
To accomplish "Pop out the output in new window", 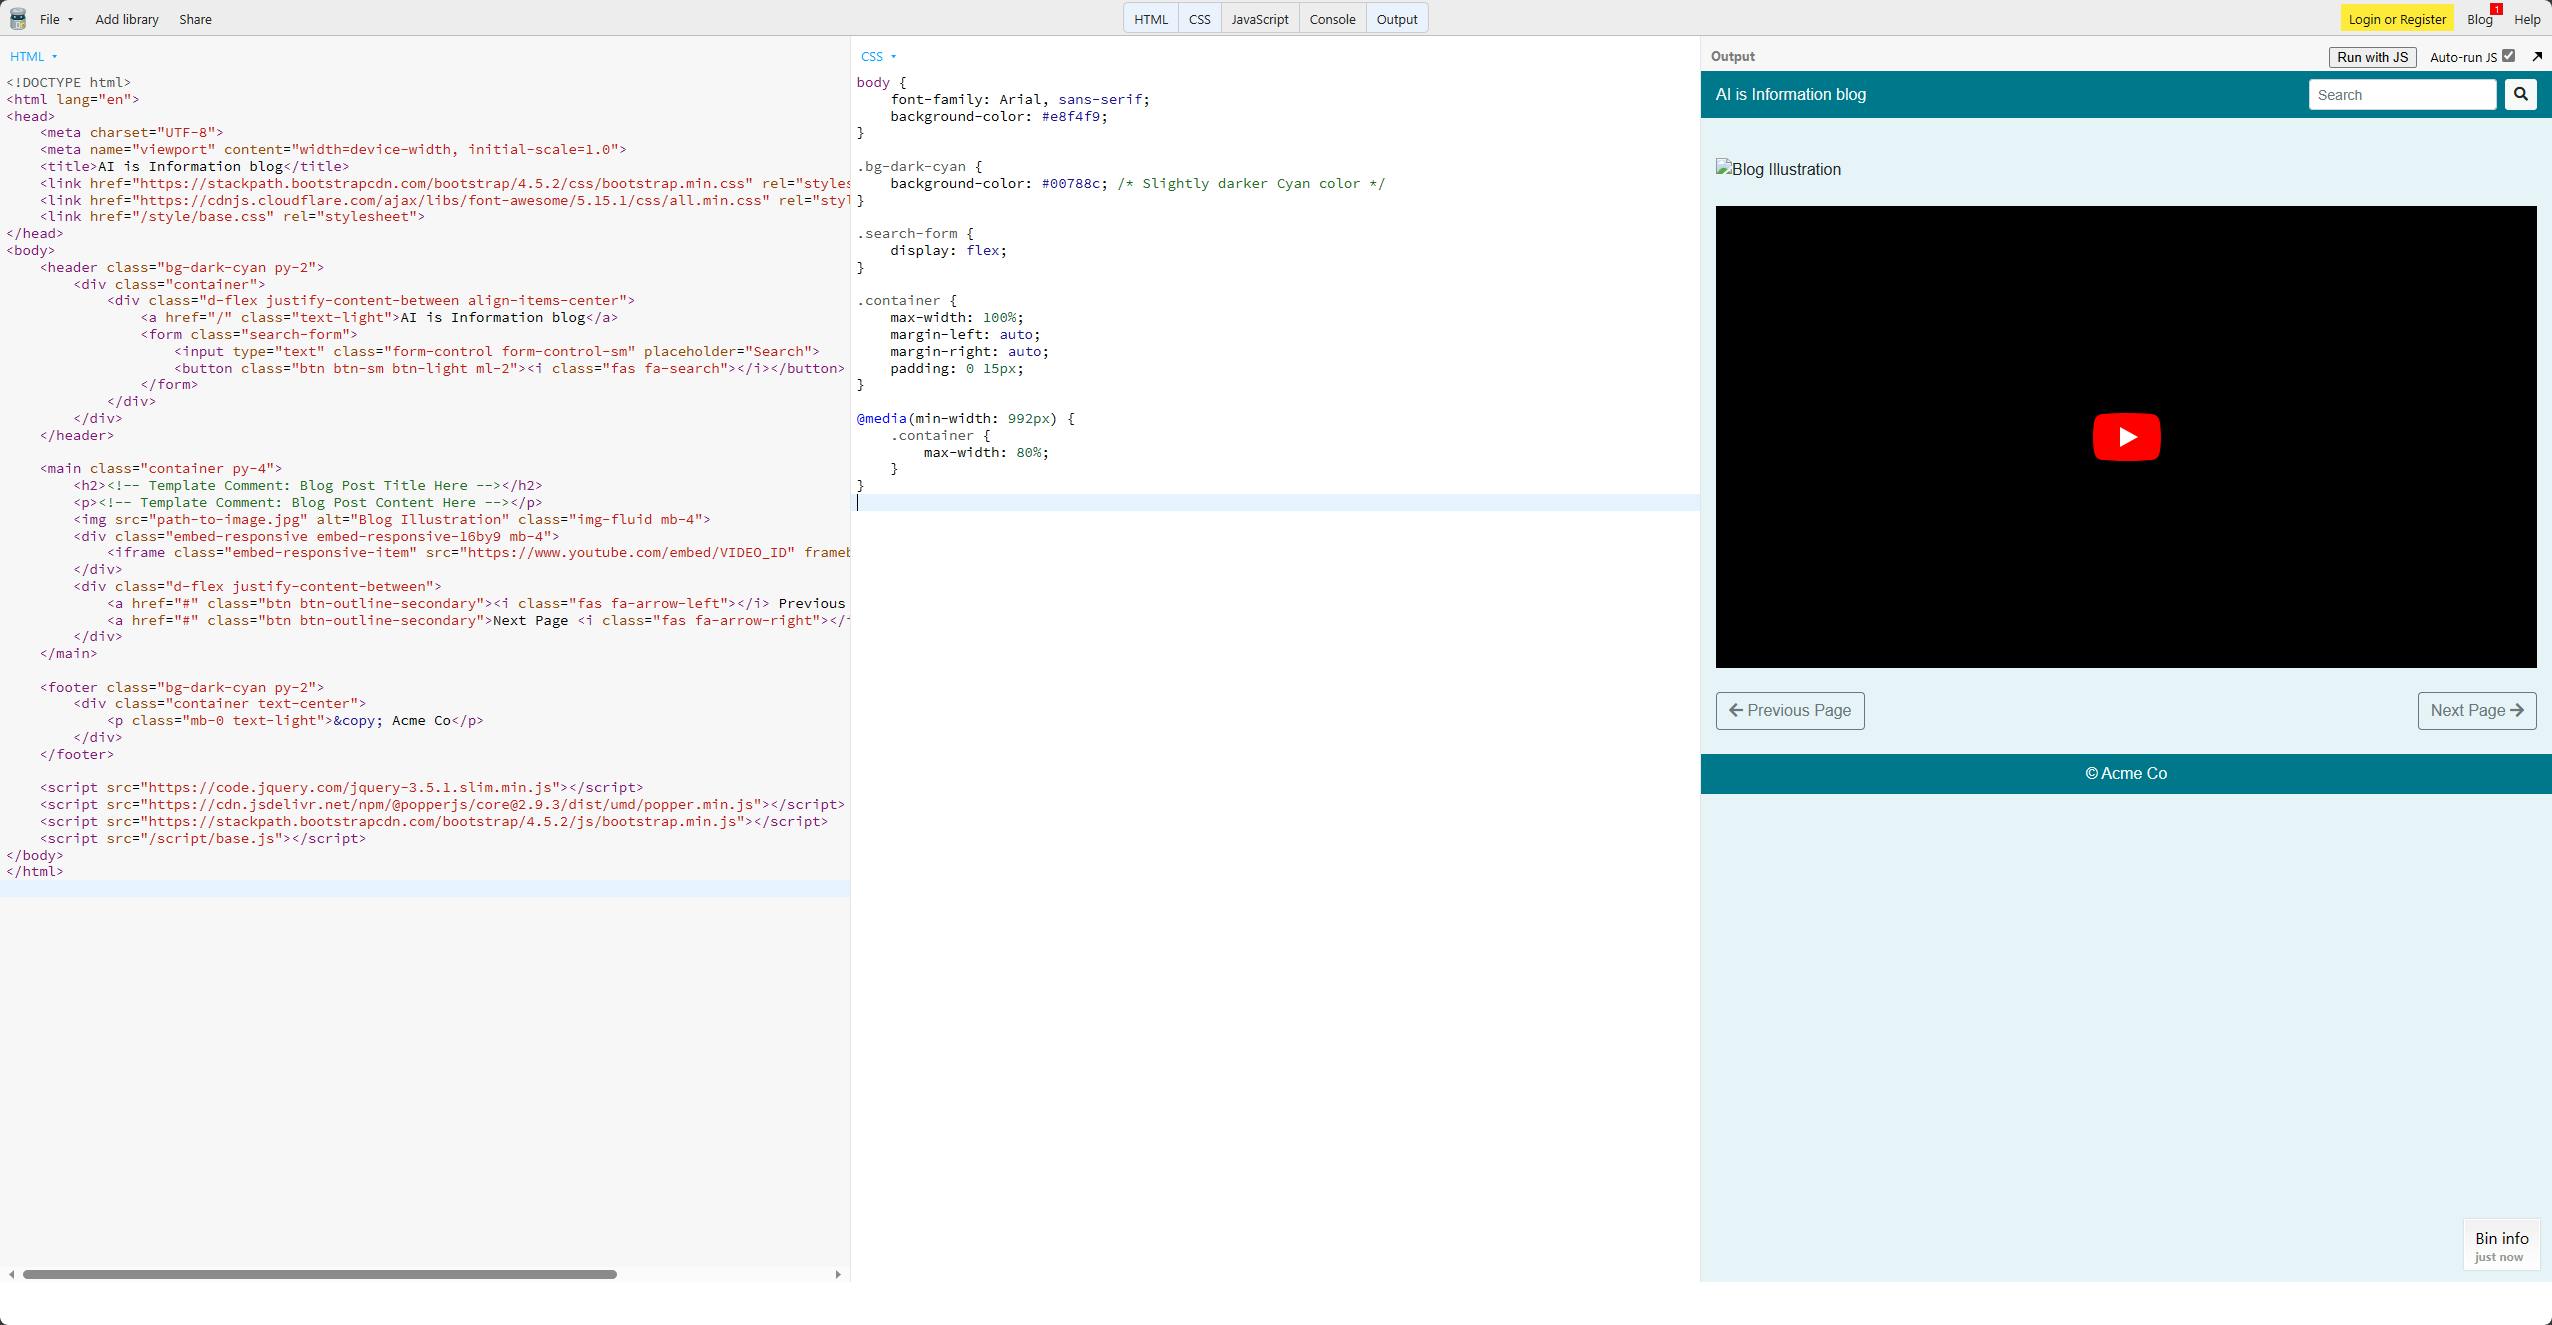I will (2537, 57).
